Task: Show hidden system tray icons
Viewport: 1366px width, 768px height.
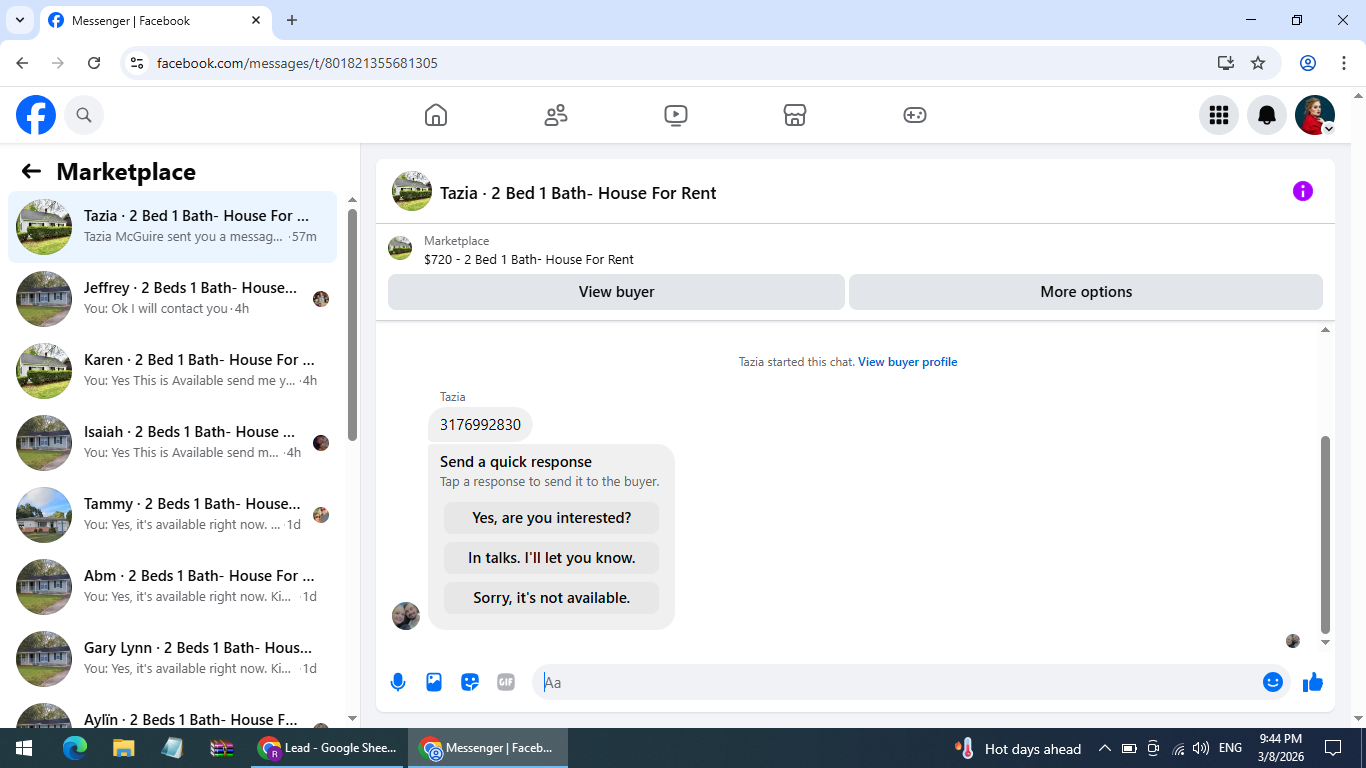Action: (1105, 748)
